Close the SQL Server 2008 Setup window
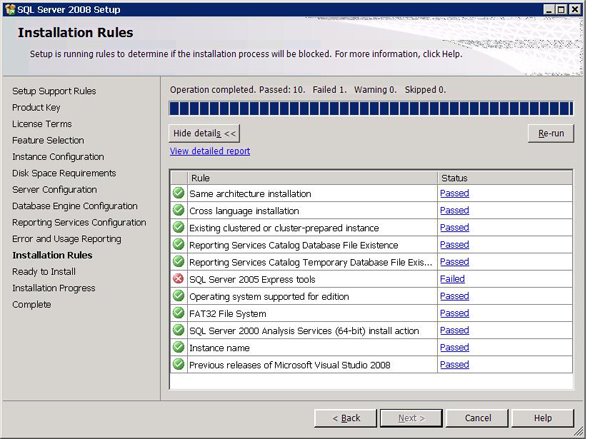The width and height of the screenshot is (600, 439). click(574, 9)
